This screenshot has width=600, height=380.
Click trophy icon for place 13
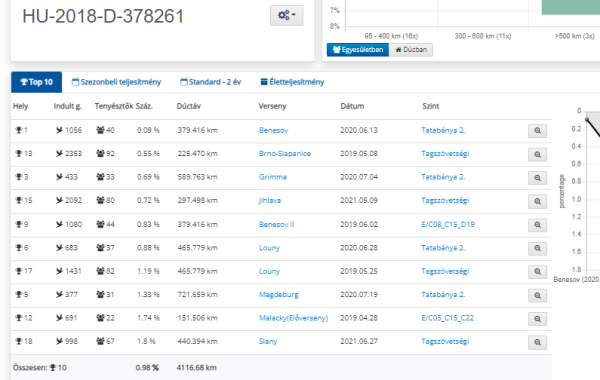pos(18,154)
